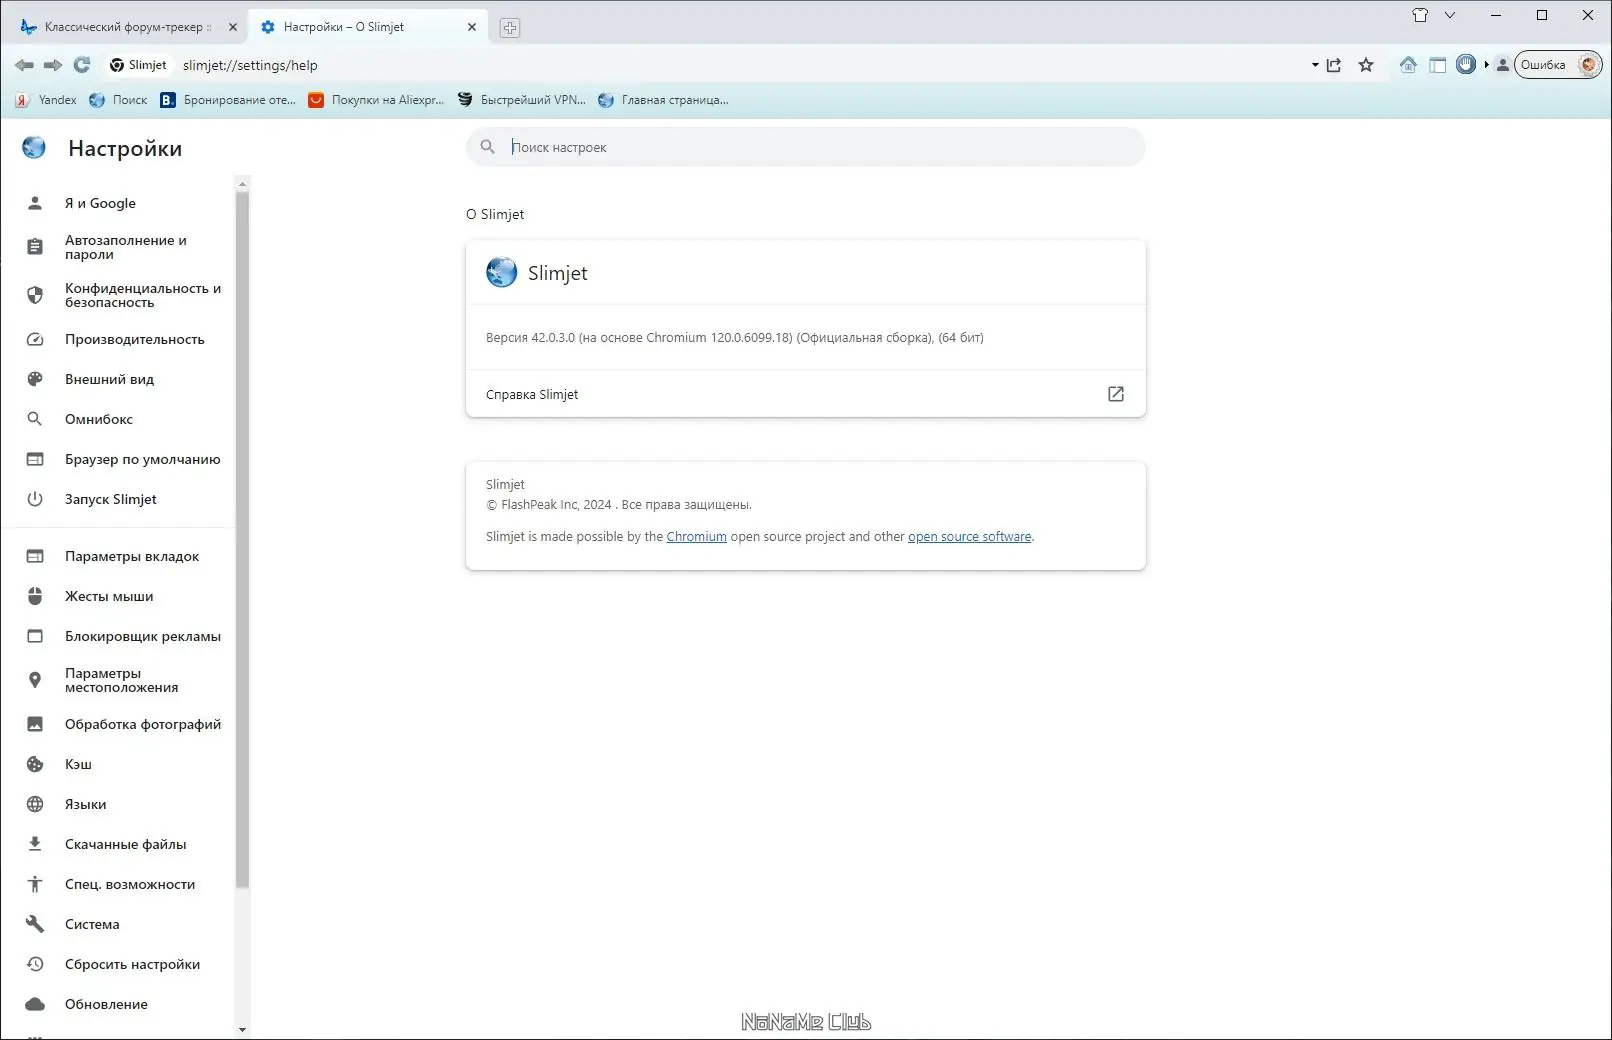This screenshot has height=1040, width=1612.
Task: Open Автозаполнение и пароли settings
Action: pos(128,247)
